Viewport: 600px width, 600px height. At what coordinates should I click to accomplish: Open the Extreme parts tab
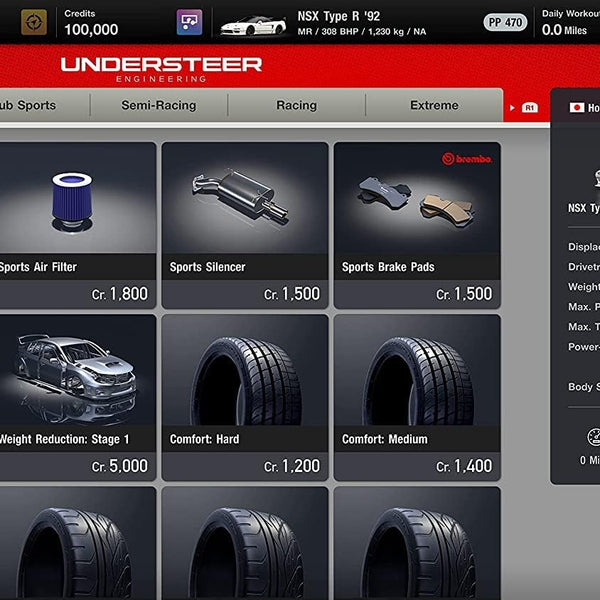pyautogui.click(x=434, y=105)
